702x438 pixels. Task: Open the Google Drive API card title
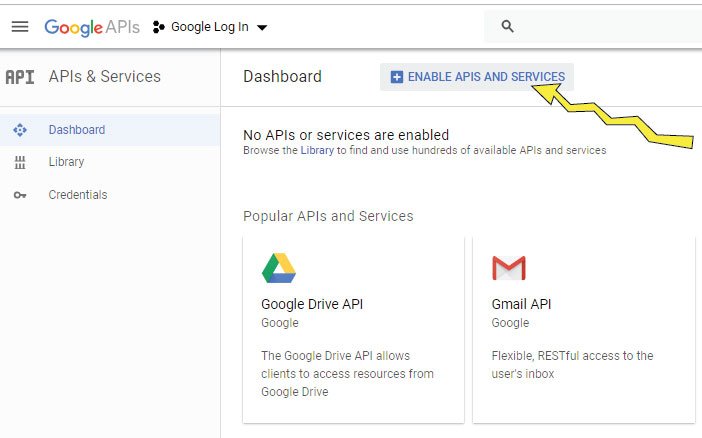(312, 304)
